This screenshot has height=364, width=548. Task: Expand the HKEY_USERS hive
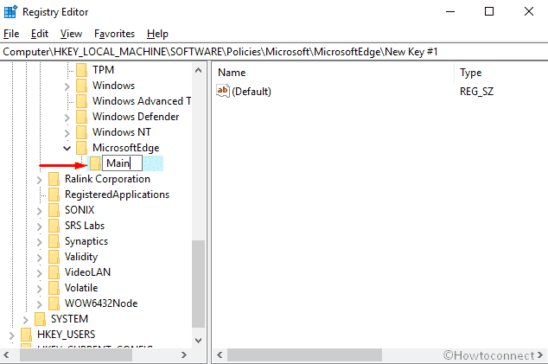point(12,335)
